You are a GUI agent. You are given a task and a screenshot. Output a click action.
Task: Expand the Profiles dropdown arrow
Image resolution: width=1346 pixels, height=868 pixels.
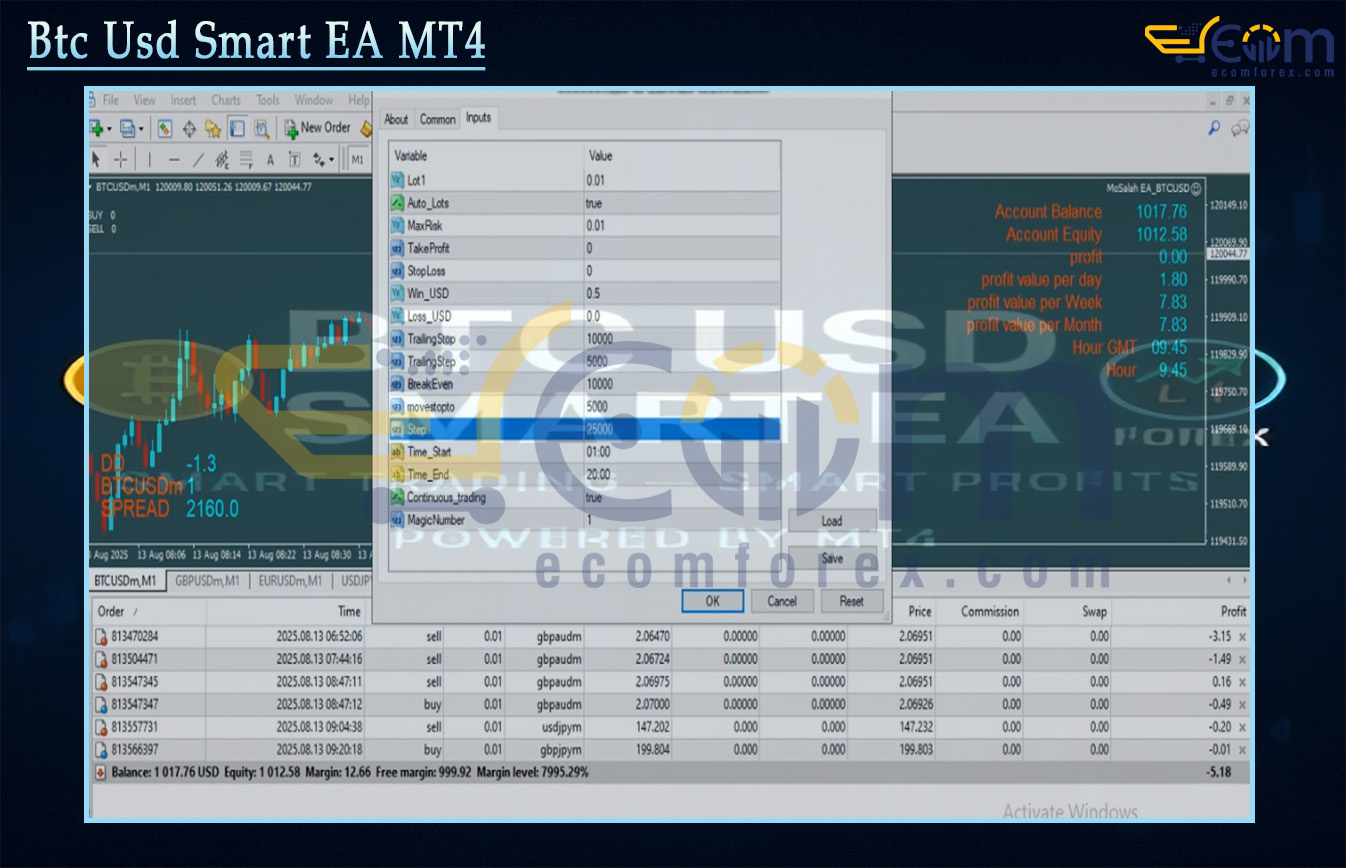pyautogui.click(x=141, y=128)
